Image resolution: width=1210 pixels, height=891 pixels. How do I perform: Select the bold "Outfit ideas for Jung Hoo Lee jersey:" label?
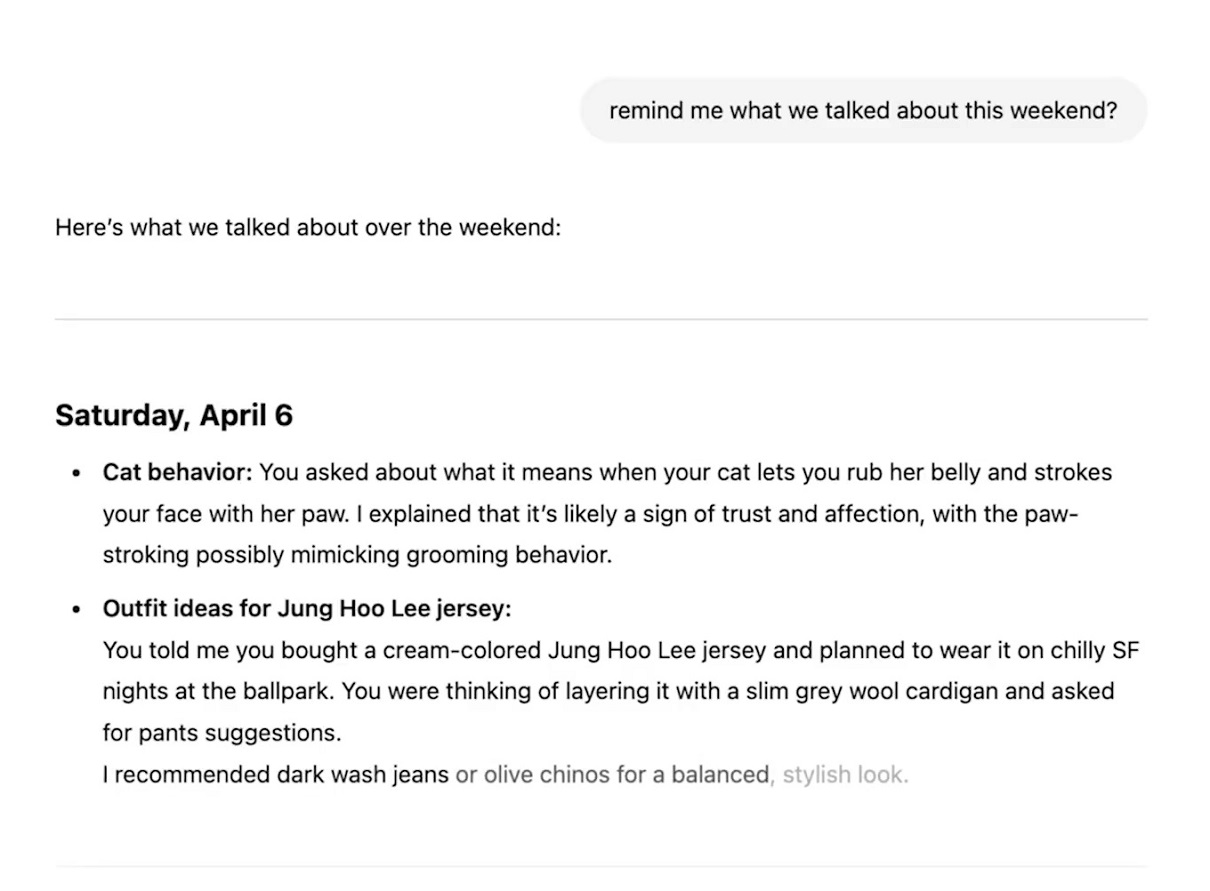[x=306, y=608]
